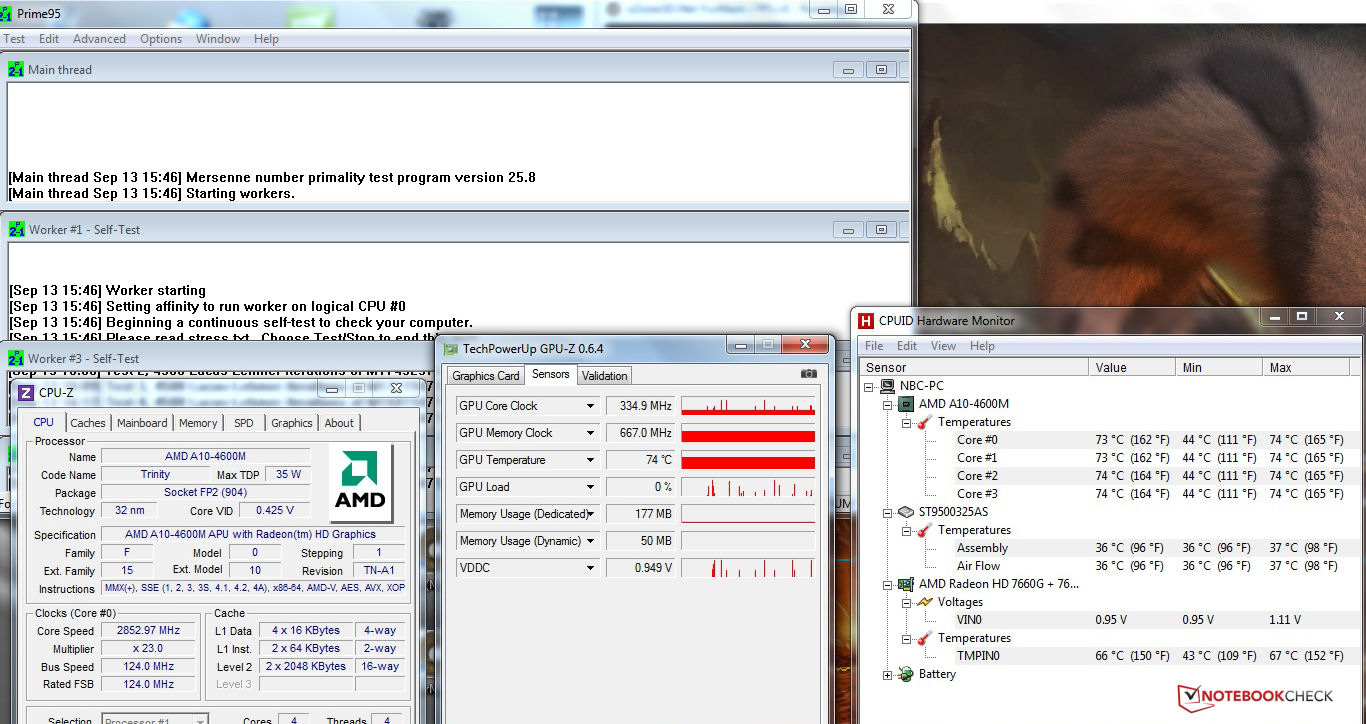Click the Main thread window icon

pyautogui.click(x=16, y=70)
